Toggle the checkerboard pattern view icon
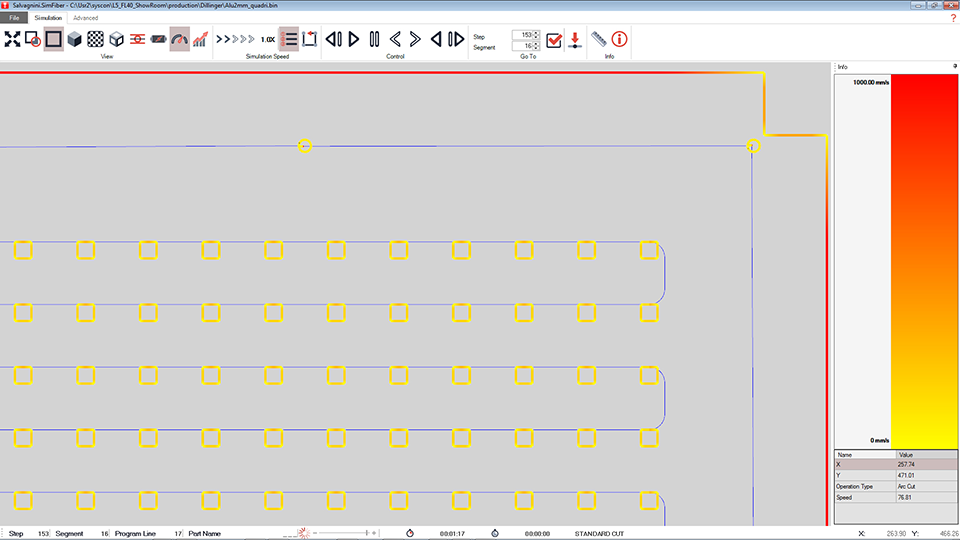Image resolution: width=960 pixels, height=540 pixels. (96, 39)
